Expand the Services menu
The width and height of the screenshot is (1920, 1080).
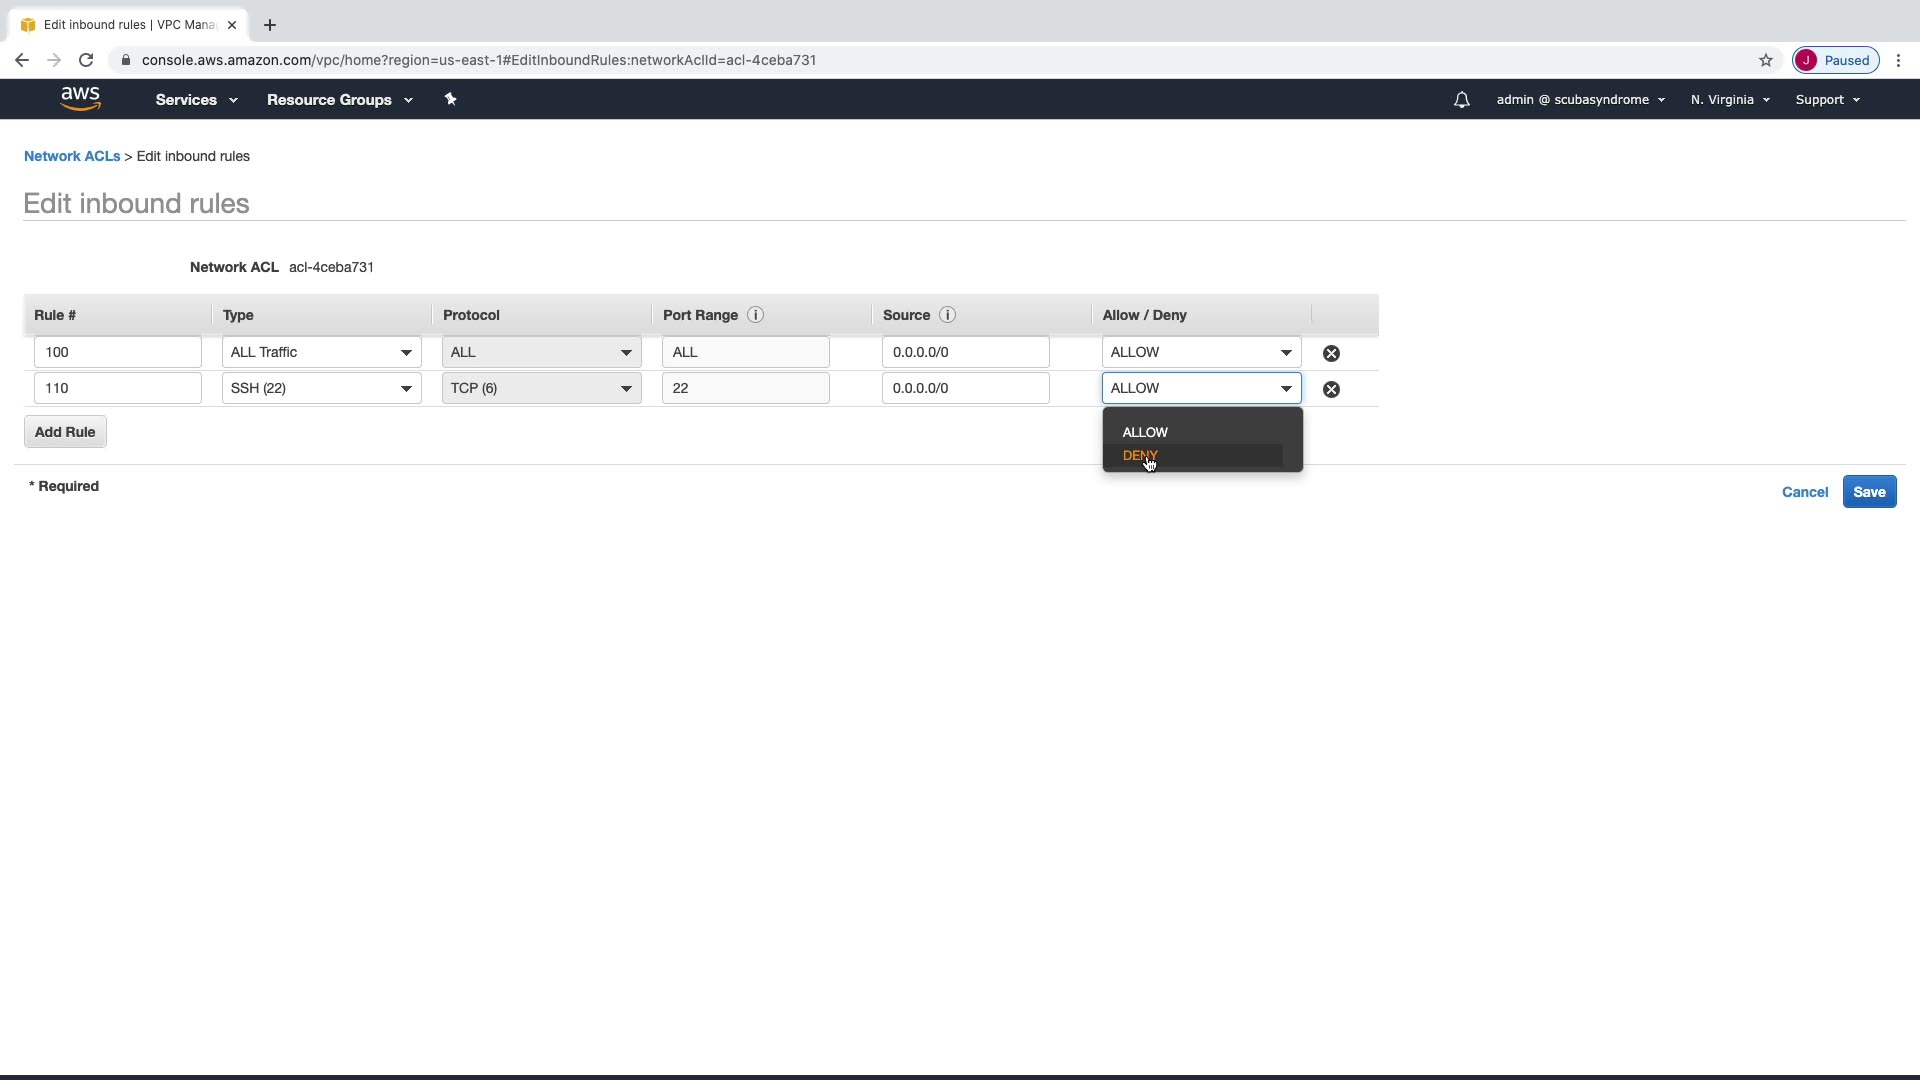click(x=196, y=100)
